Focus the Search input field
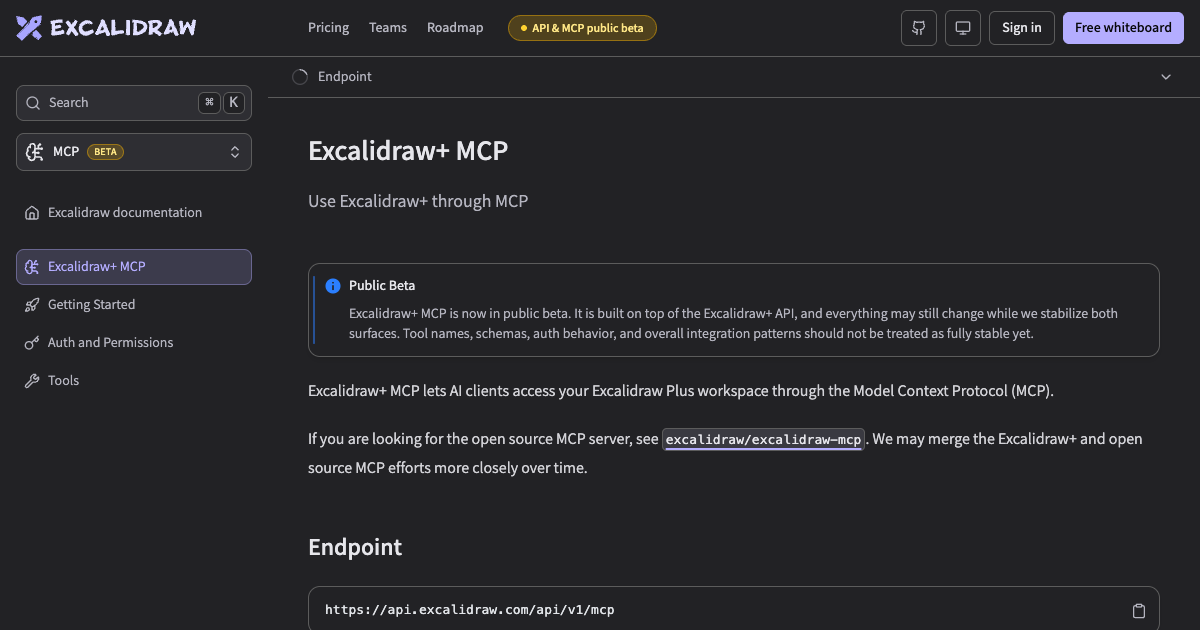The height and width of the screenshot is (630, 1200). (x=134, y=103)
